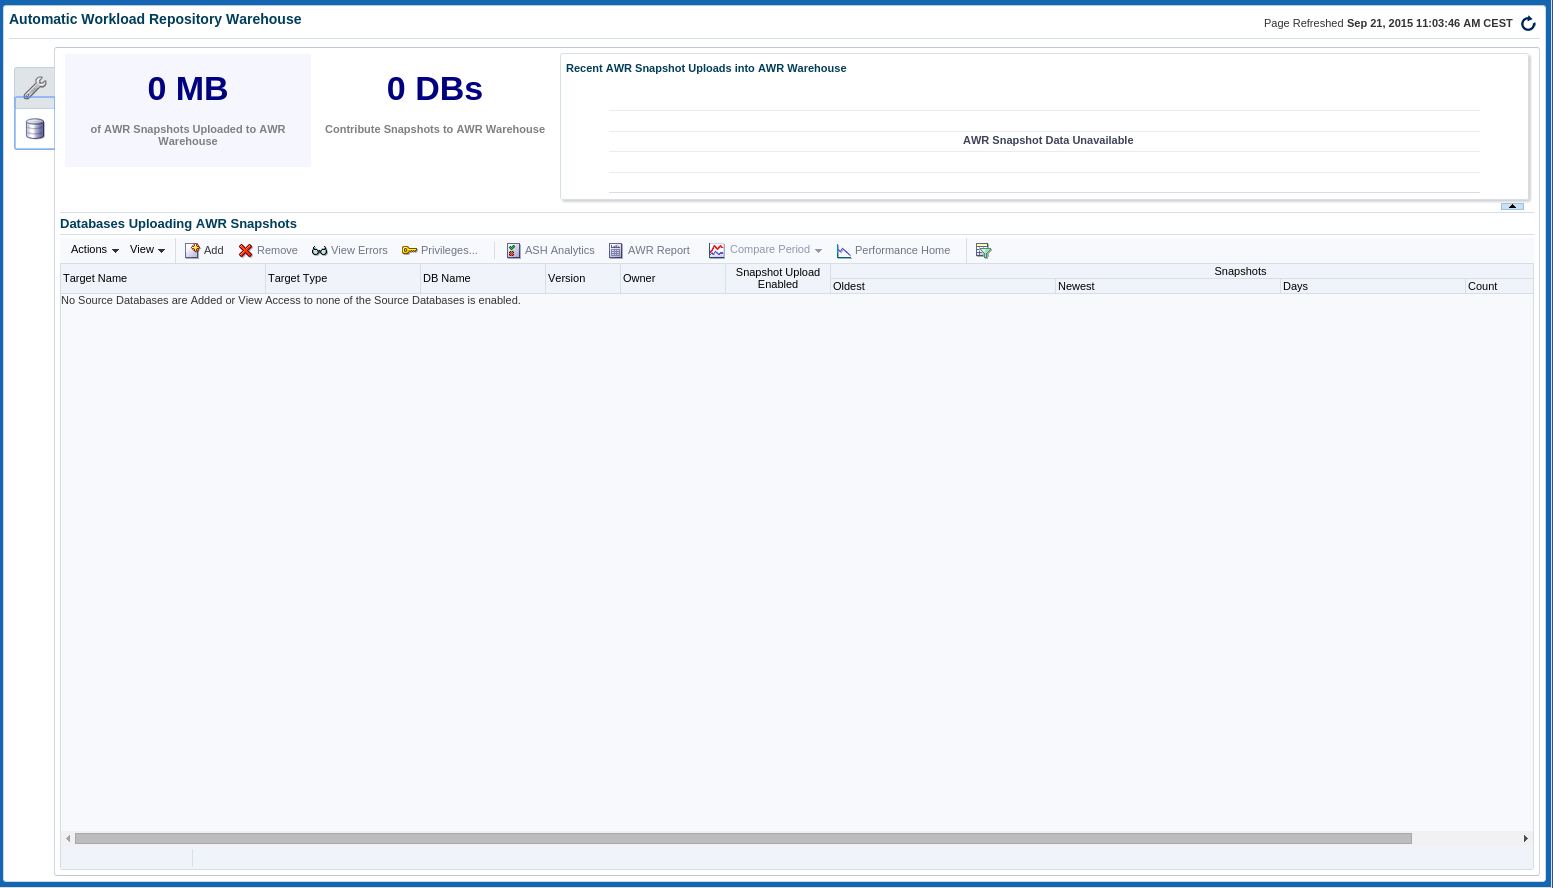The image size is (1553, 888).
Task: Open the wrench configuration side tab
Action: pyautogui.click(x=35, y=87)
